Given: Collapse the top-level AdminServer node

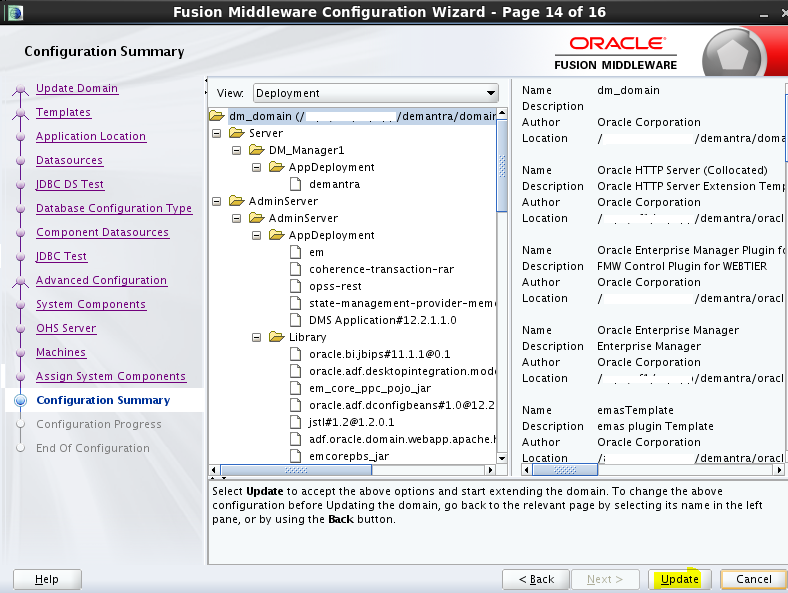Looking at the screenshot, I should click(217, 202).
